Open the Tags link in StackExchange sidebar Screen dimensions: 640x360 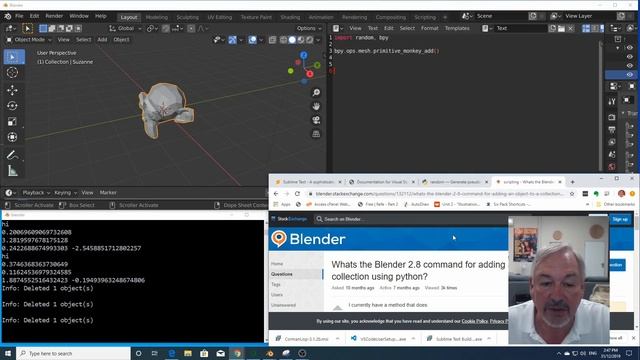pyautogui.click(x=276, y=284)
